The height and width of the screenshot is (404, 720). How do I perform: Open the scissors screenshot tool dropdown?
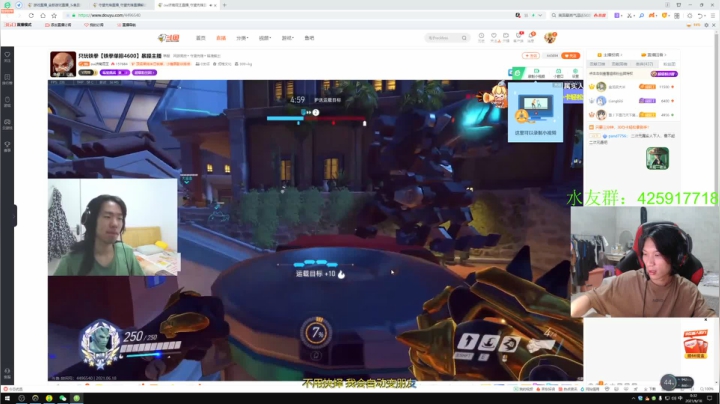631,15
